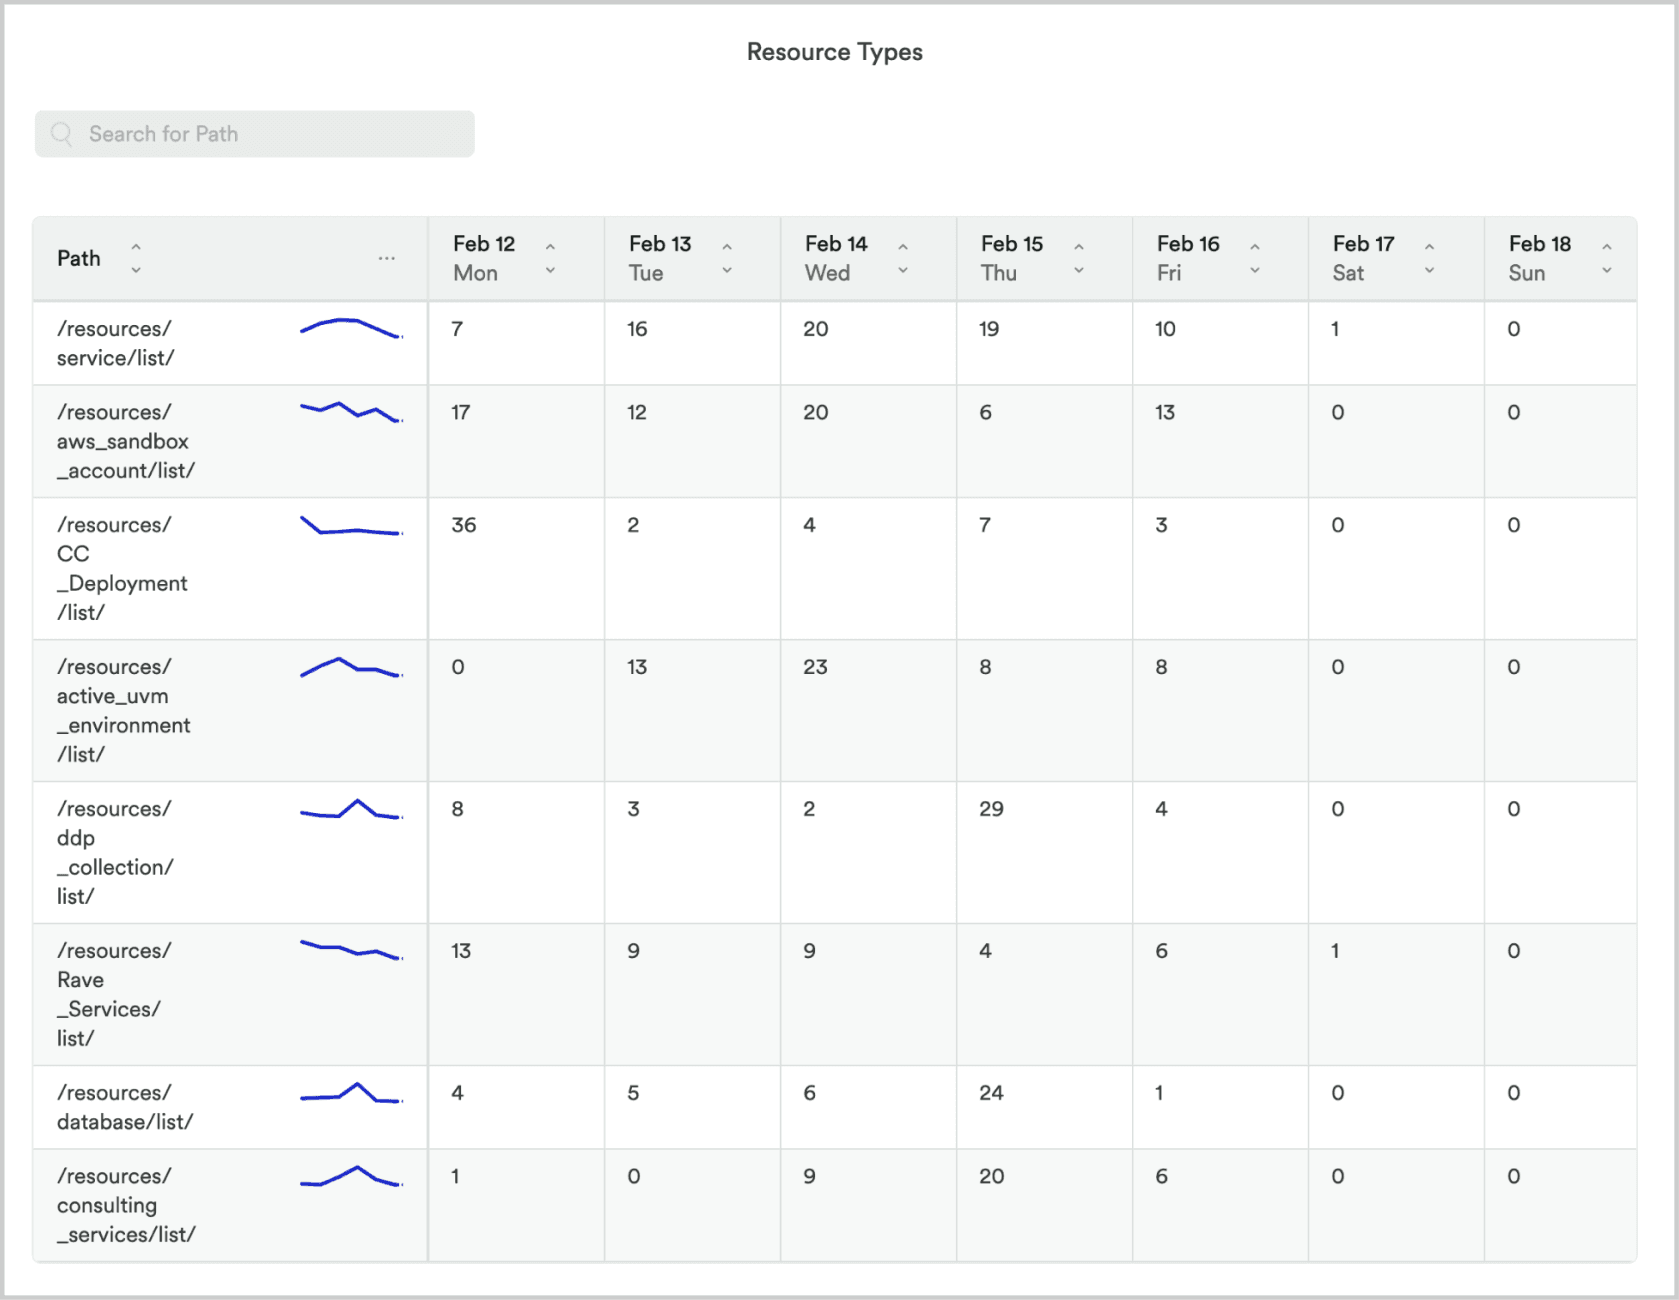Click the down chevron on Feb 18 Sun
1679x1300 pixels.
point(1606,271)
